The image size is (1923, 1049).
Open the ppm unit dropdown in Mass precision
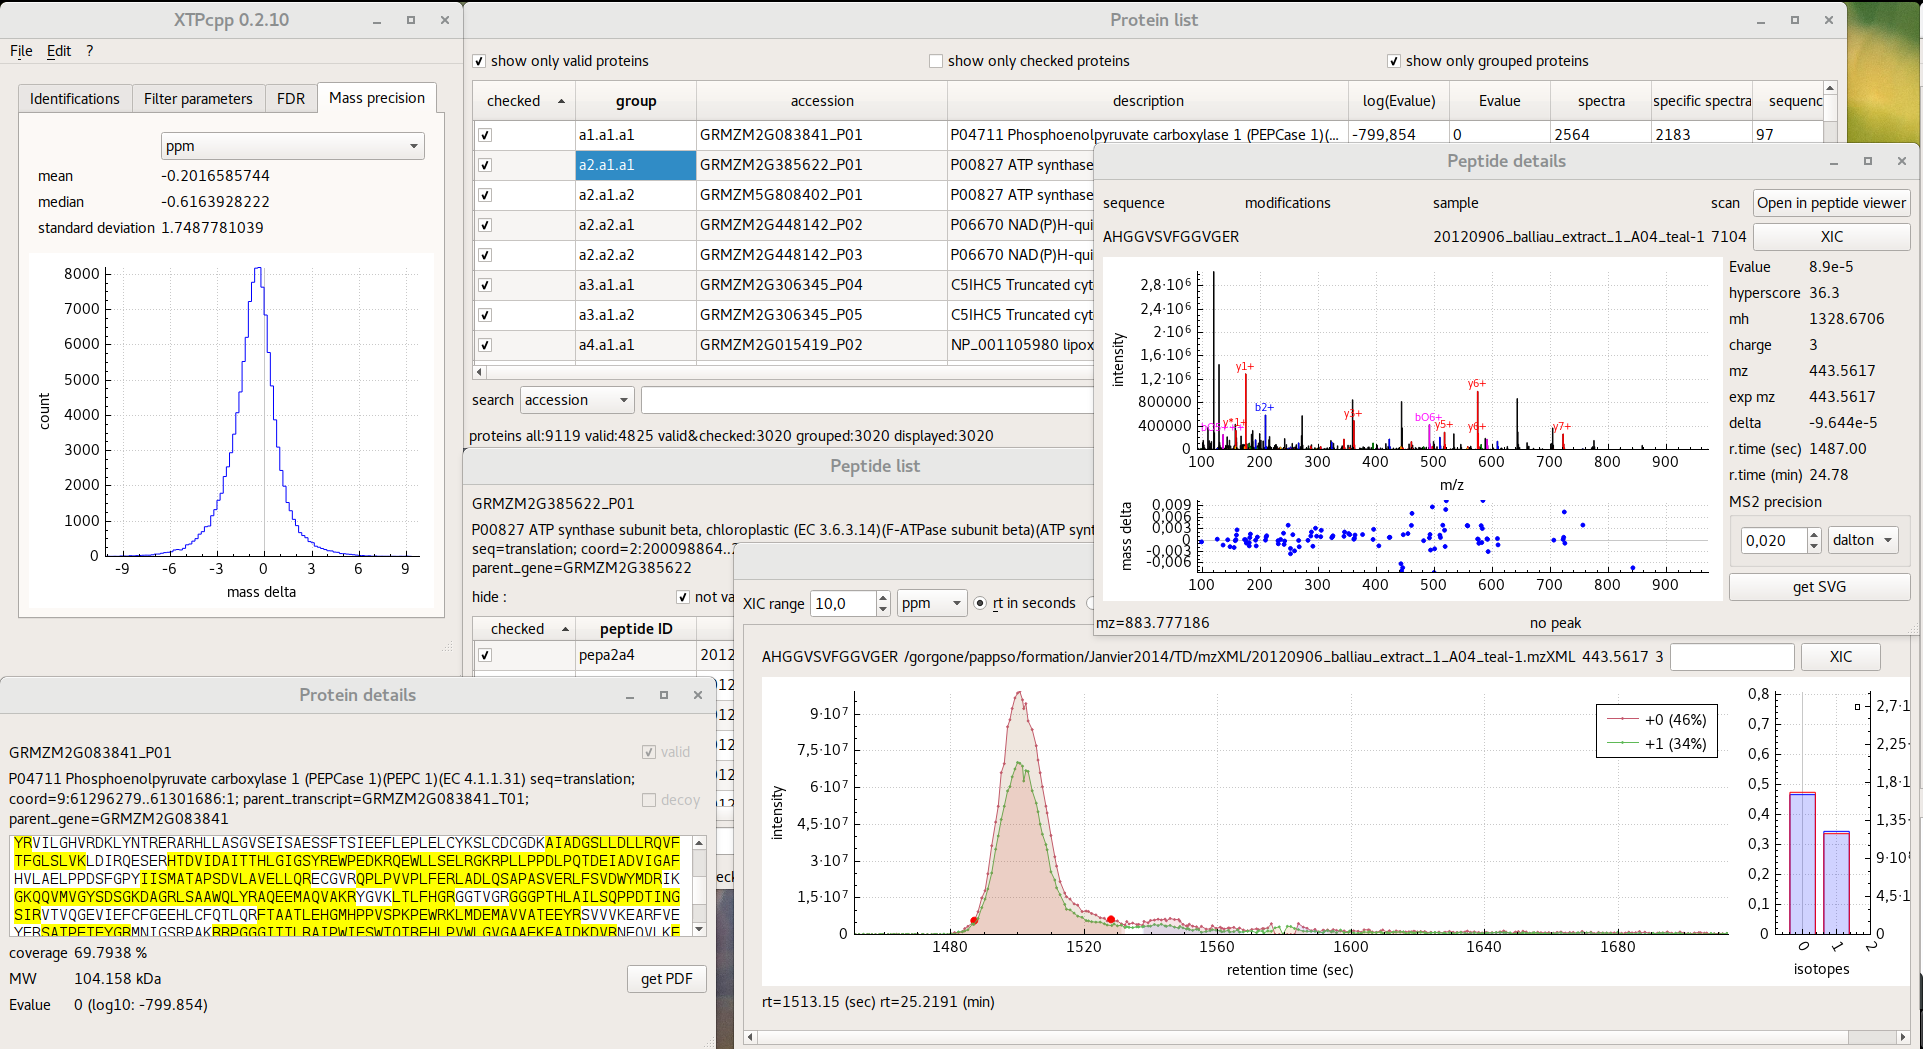click(x=292, y=146)
